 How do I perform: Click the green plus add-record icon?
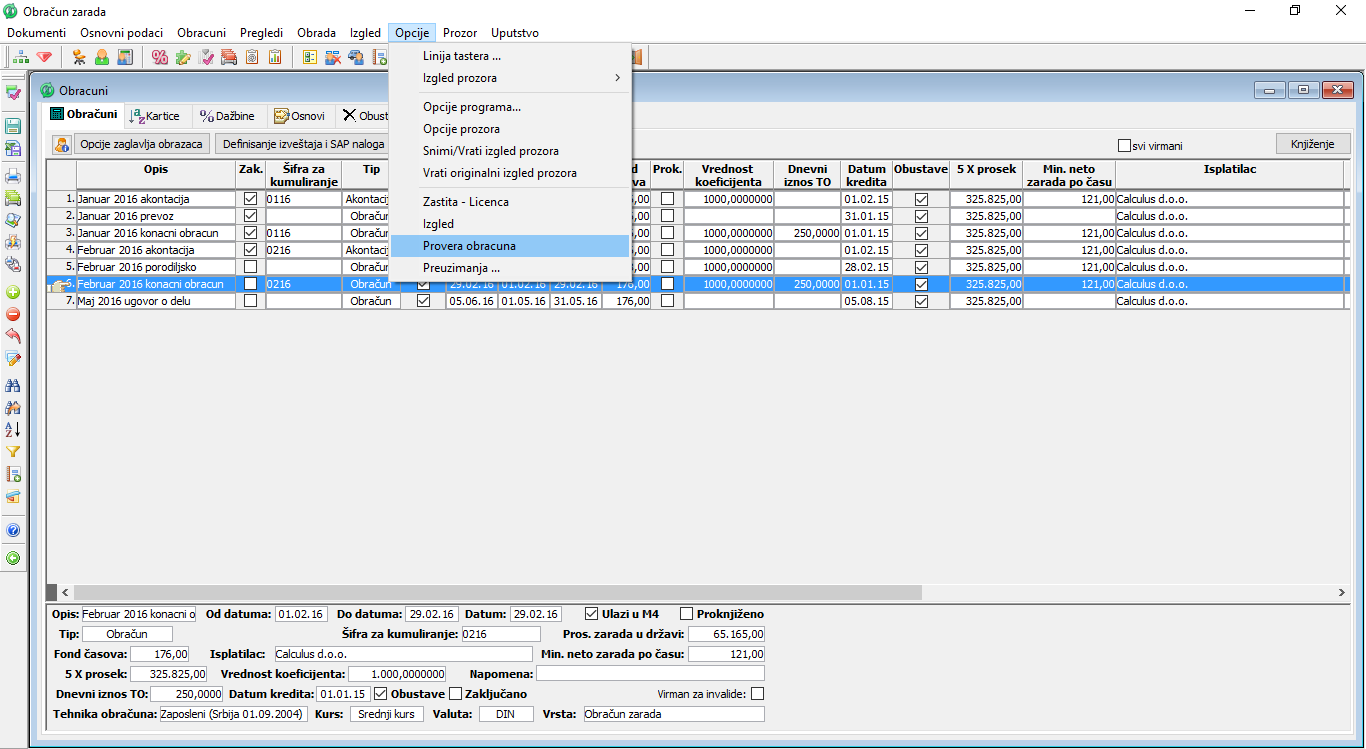[13, 293]
